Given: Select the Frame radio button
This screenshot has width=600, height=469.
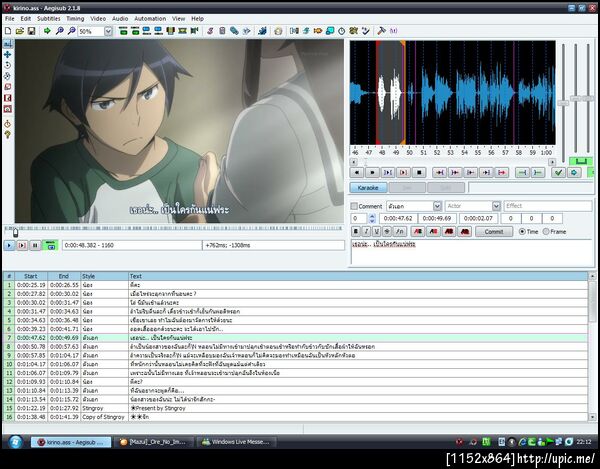Looking at the screenshot, I should pyautogui.click(x=548, y=231).
